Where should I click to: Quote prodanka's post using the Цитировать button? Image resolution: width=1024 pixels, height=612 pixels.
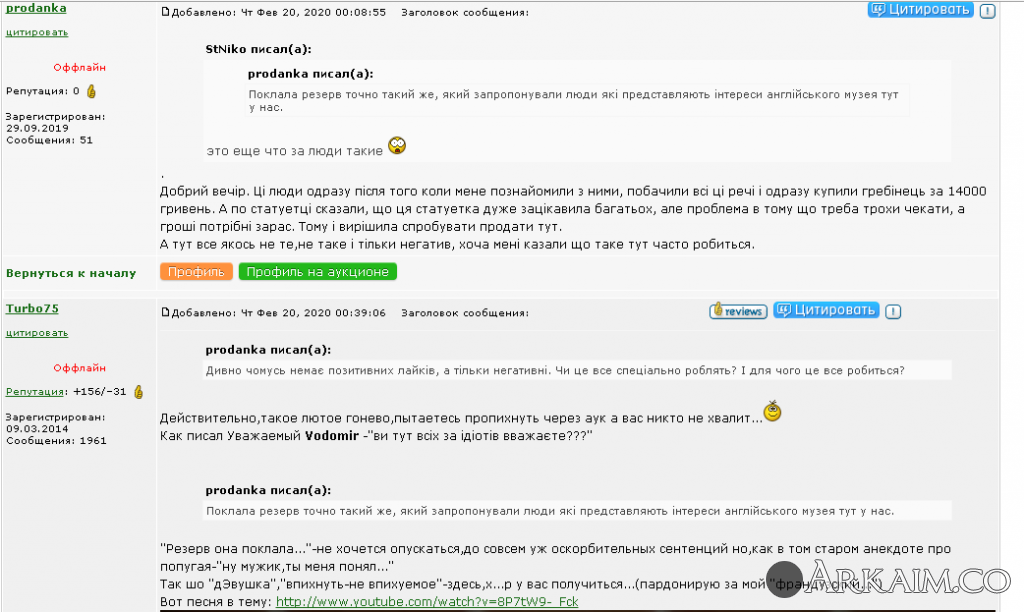coord(920,10)
